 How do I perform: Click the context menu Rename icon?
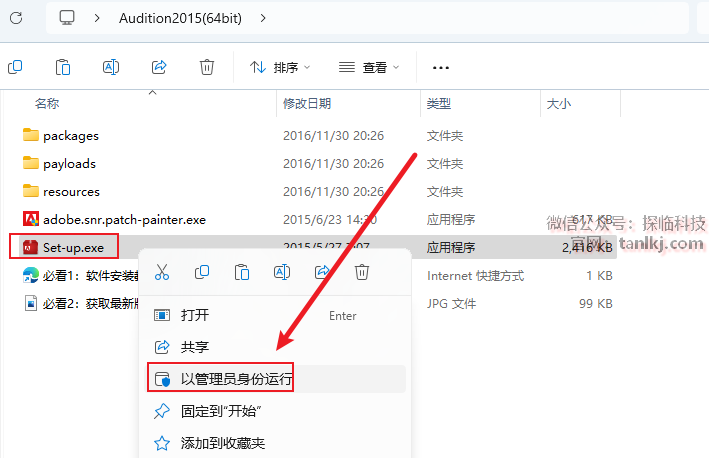[x=282, y=272]
